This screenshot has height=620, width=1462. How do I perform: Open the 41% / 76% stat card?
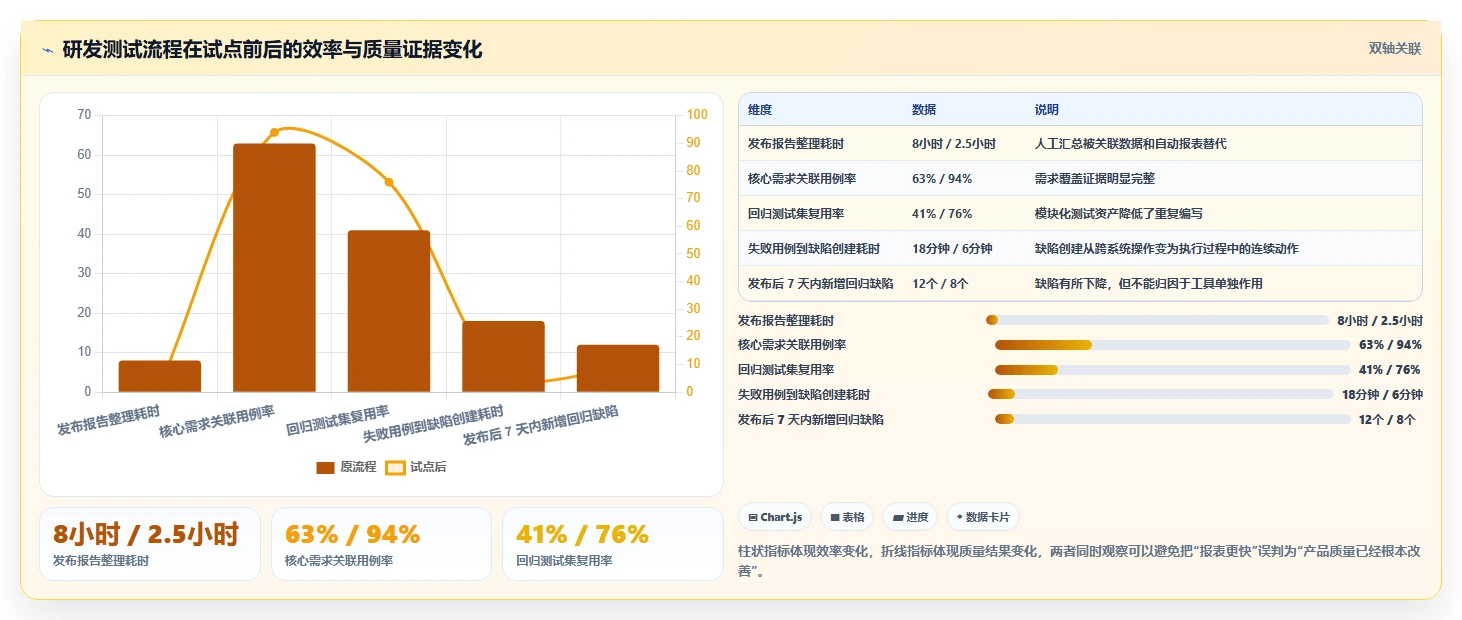click(x=613, y=544)
